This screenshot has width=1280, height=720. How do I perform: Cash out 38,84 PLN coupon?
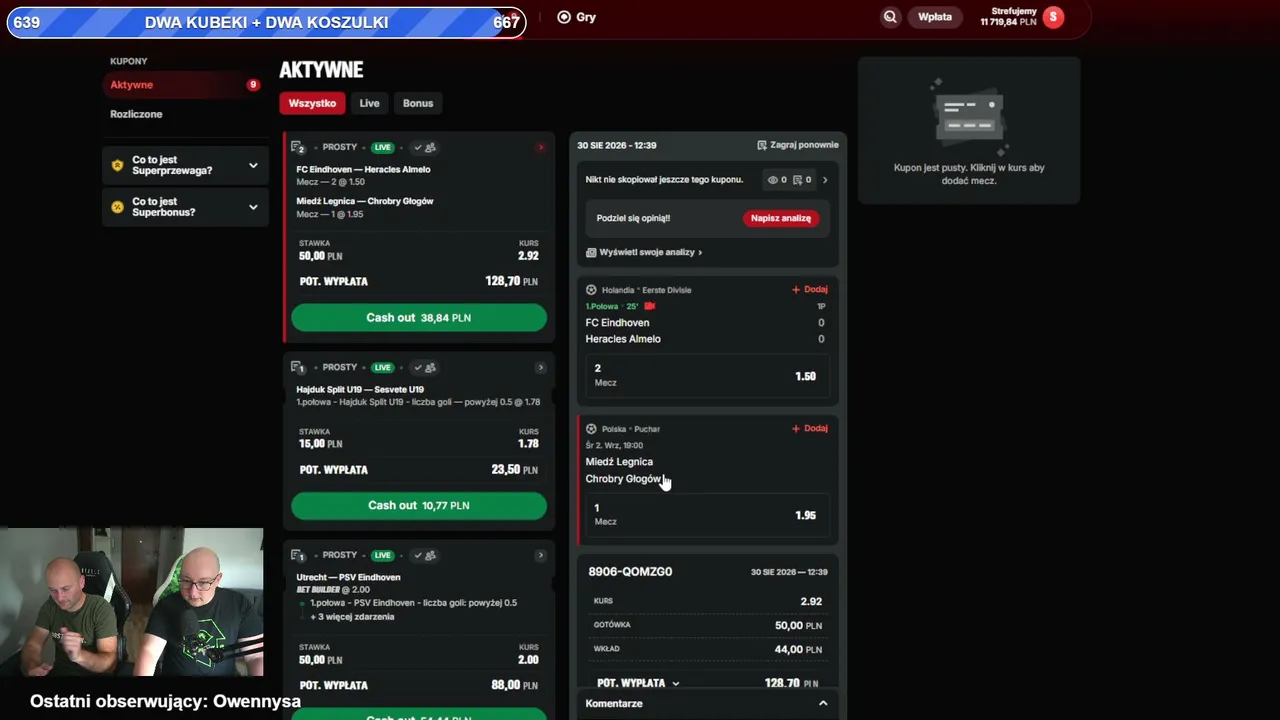419,318
